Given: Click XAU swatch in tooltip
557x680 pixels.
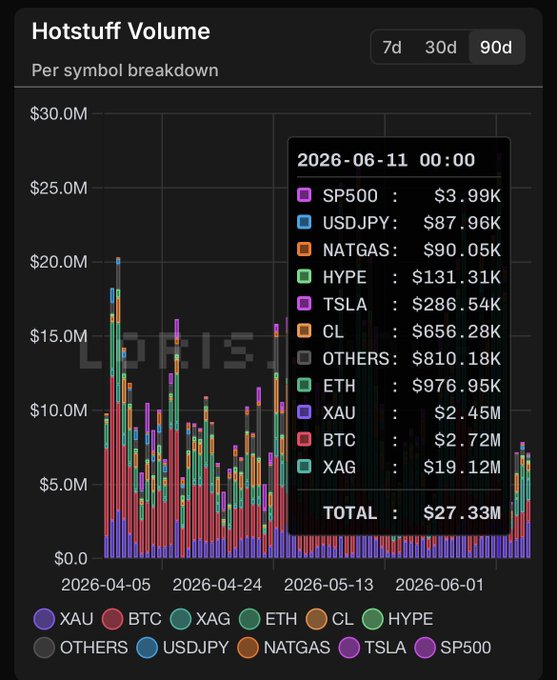Looking at the screenshot, I should pyautogui.click(x=304, y=412).
